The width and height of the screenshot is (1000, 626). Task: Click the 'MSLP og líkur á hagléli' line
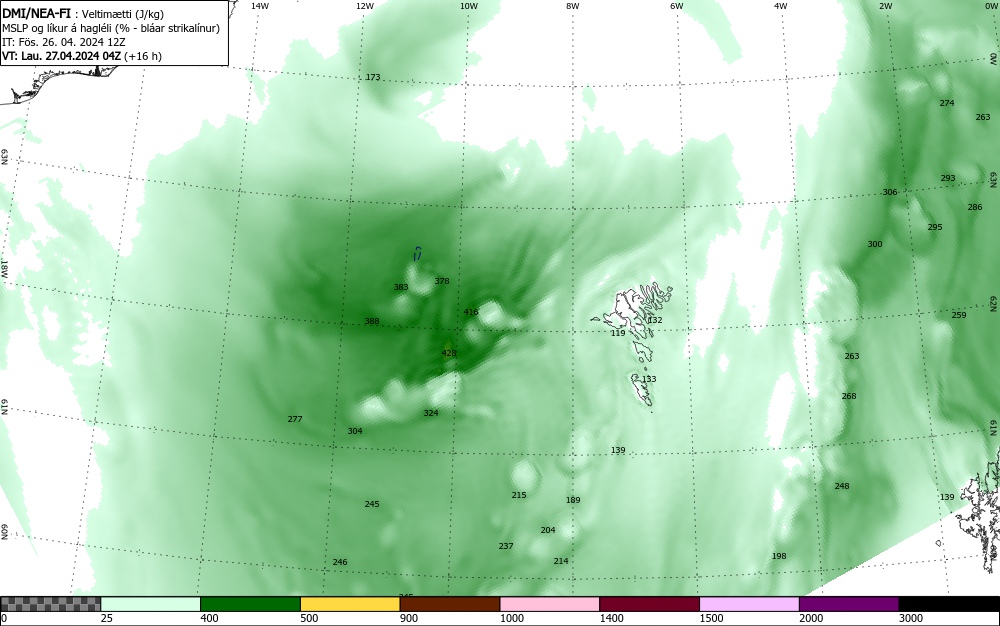(x=111, y=28)
